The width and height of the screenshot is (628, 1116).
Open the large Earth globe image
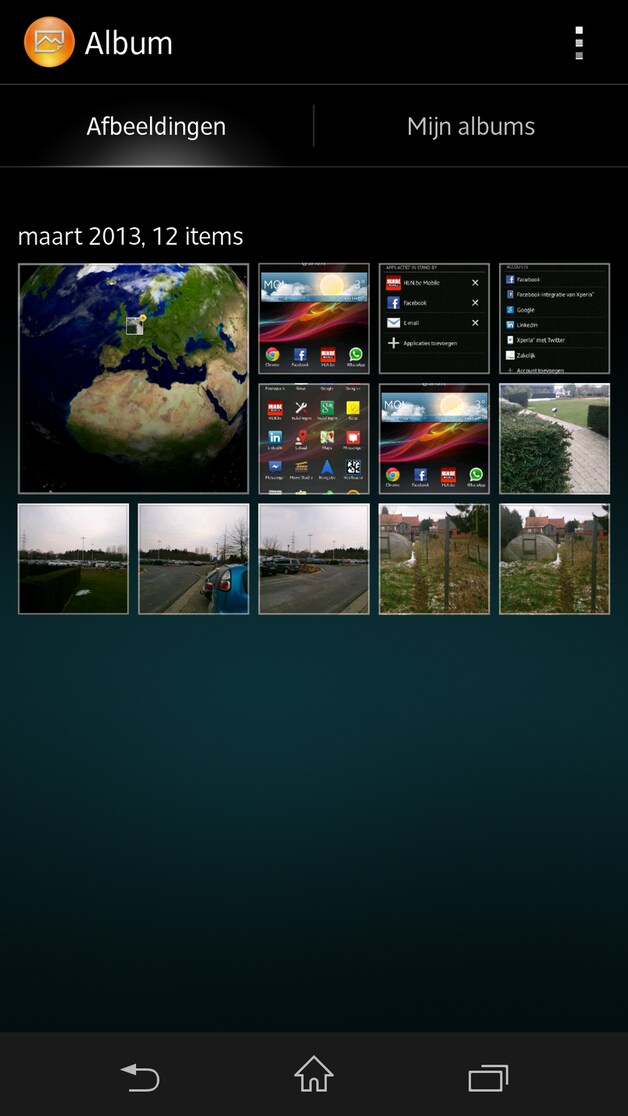click(x=133, y=378)
